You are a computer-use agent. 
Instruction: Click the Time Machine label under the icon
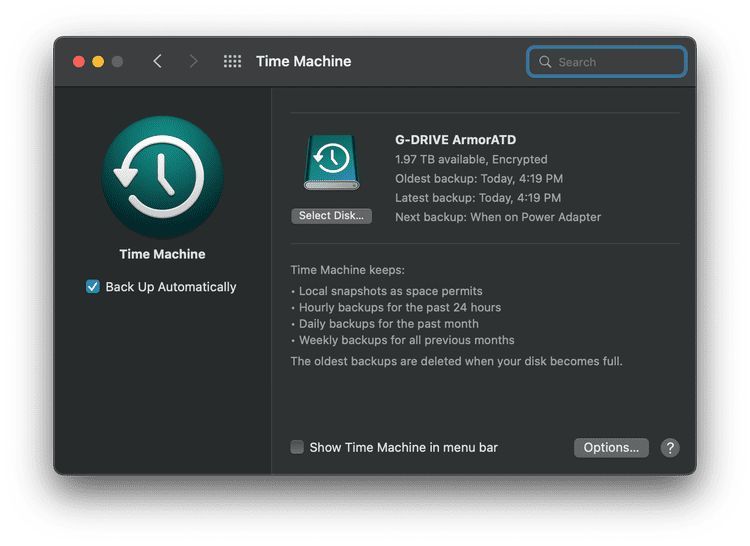(x=162, y=255)
